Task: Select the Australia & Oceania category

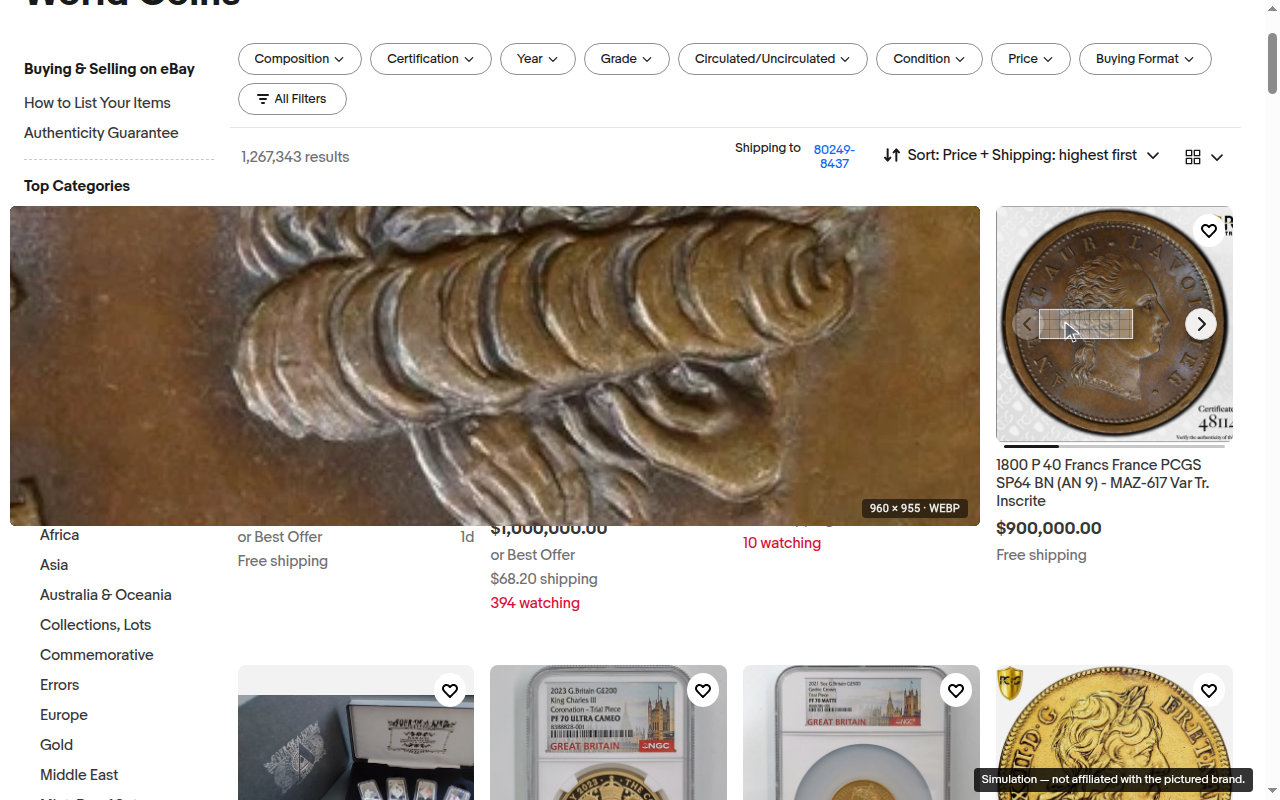Action: click(106, 595)
